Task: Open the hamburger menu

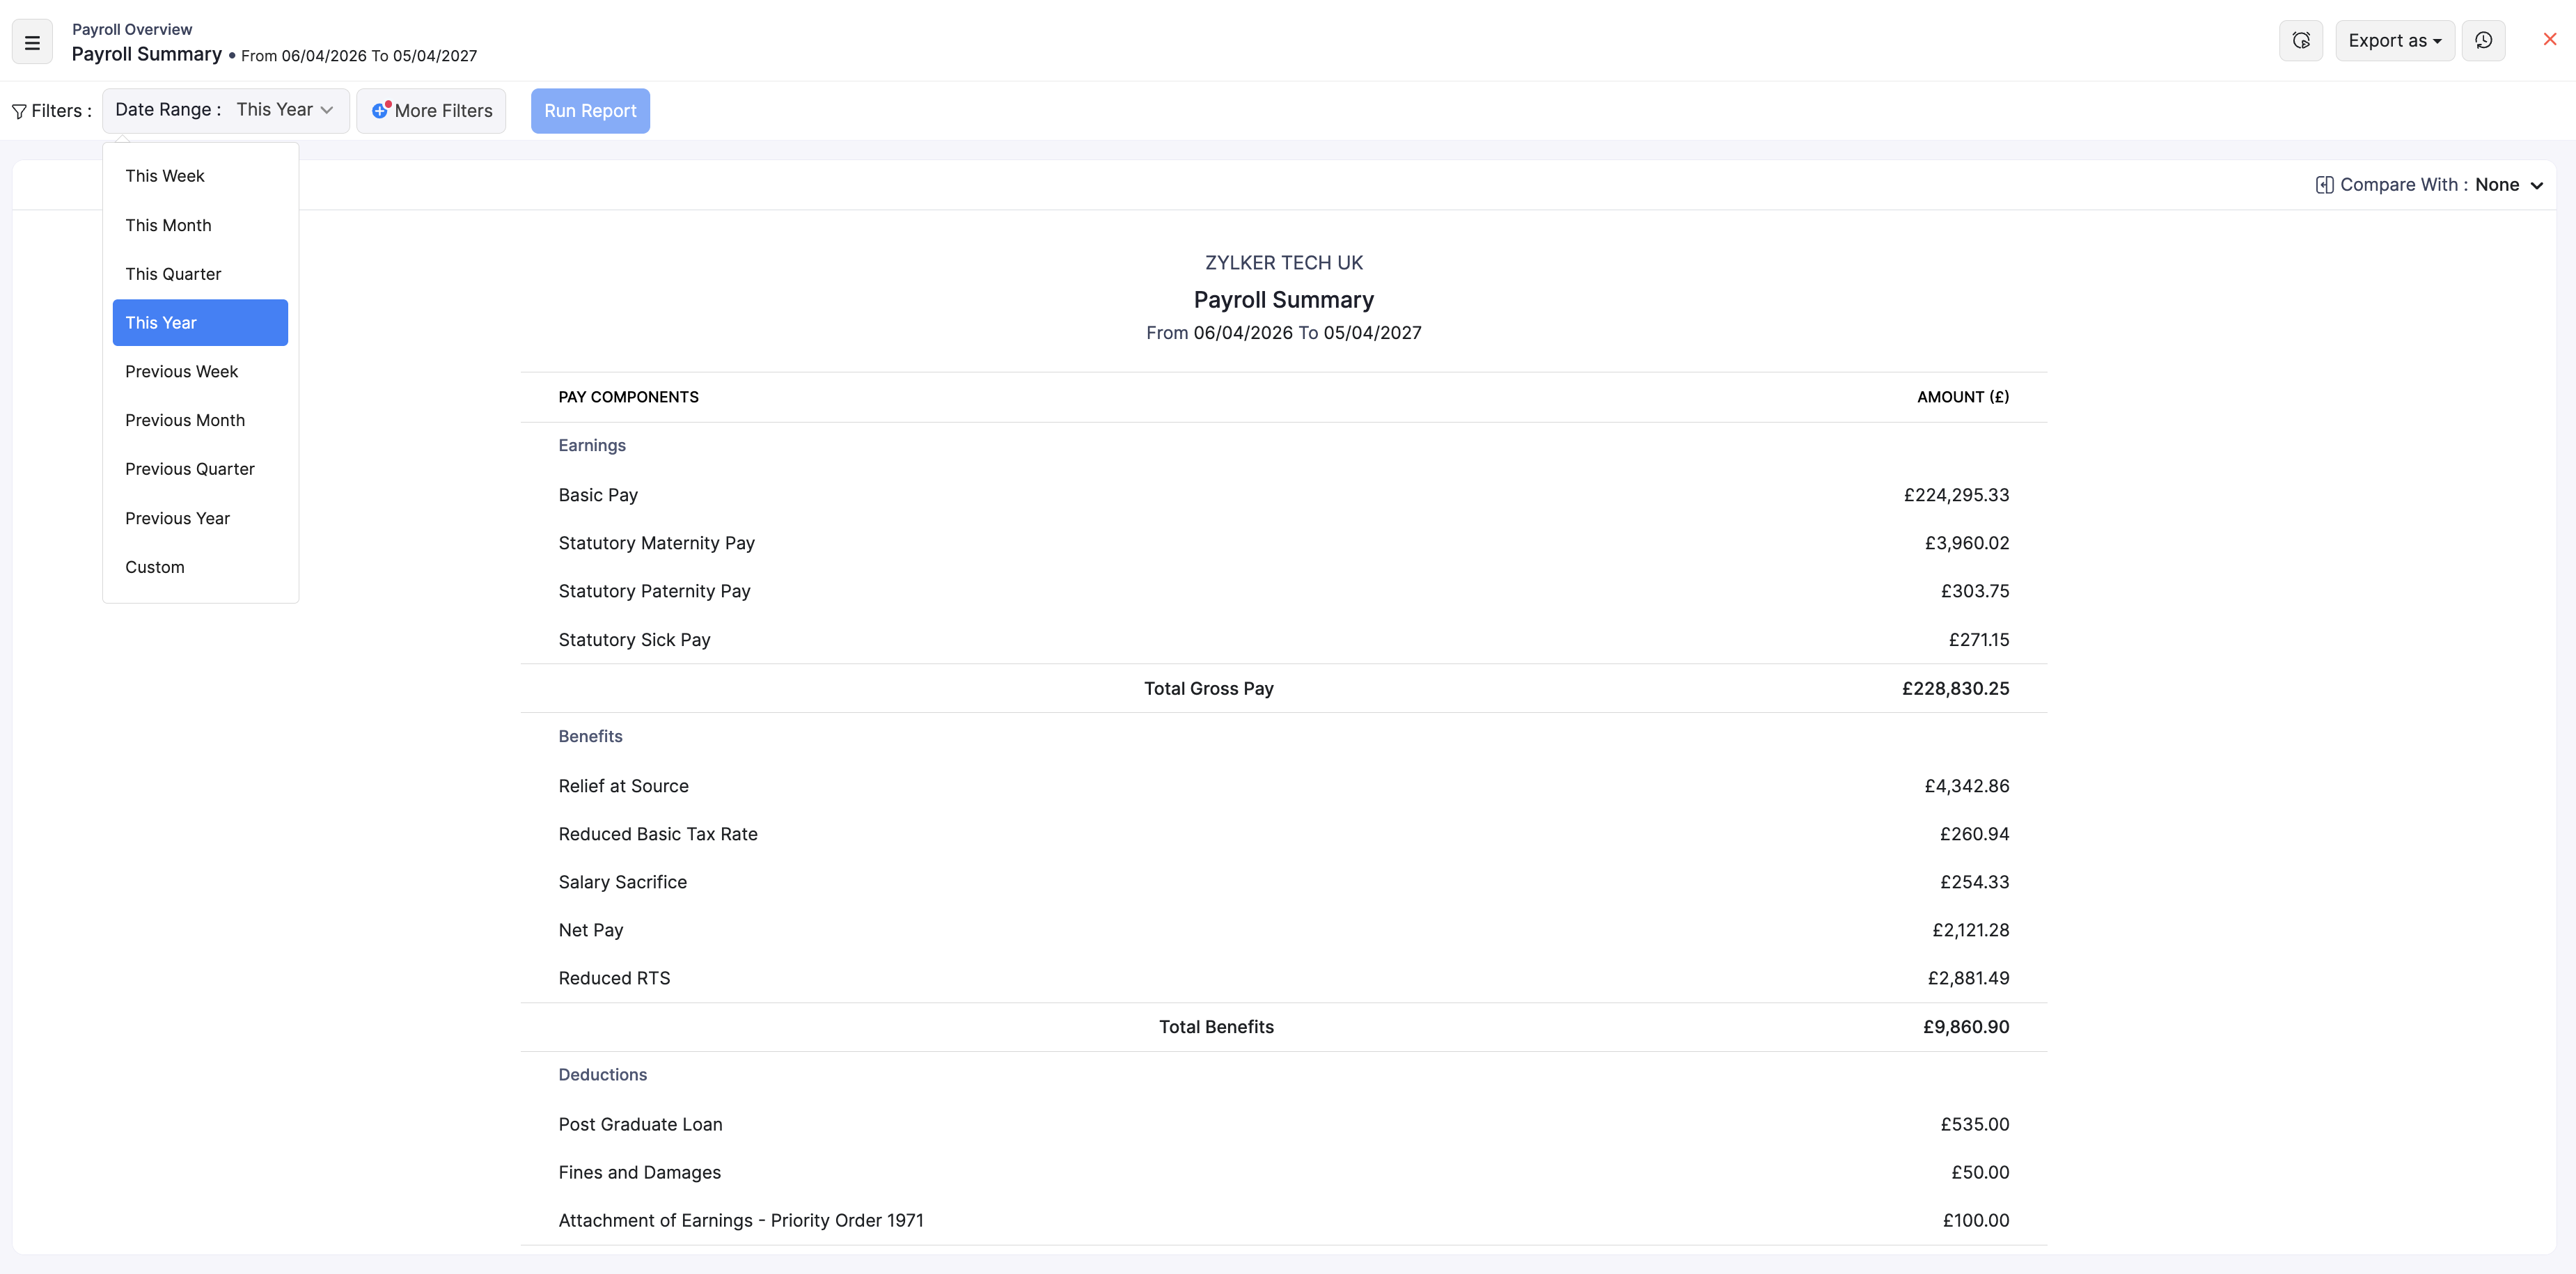Action: click(x=32, y=43)
